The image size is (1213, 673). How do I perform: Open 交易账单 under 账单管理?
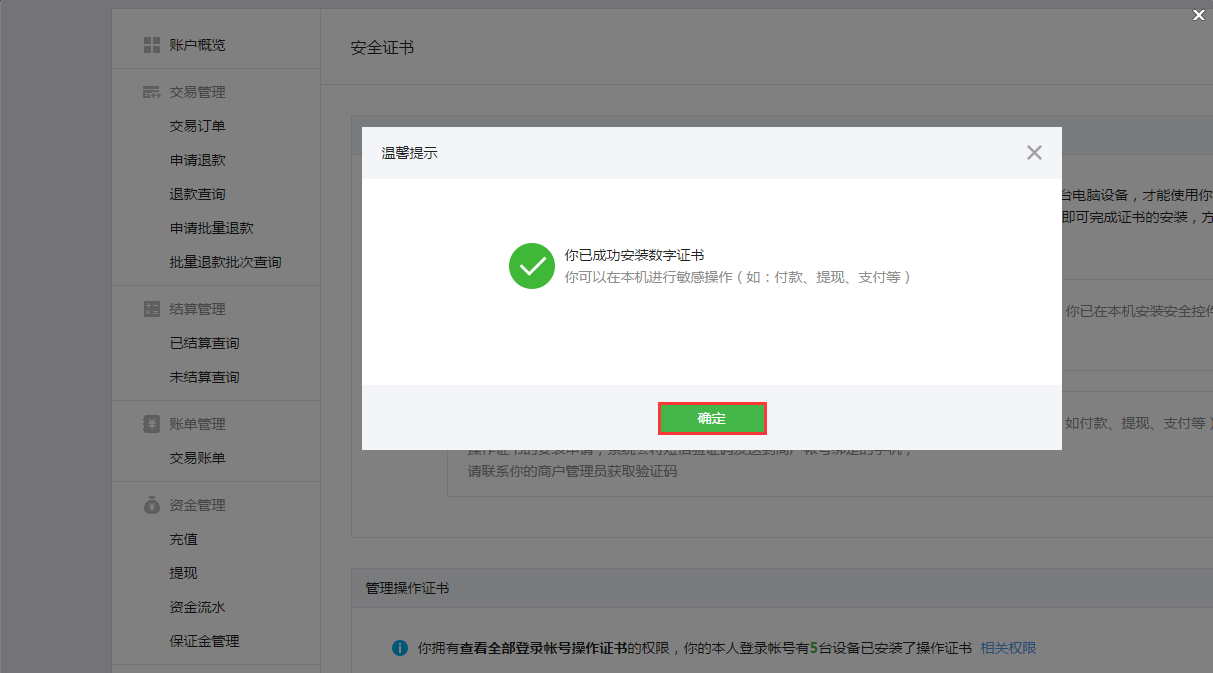[x=197, y=458]
